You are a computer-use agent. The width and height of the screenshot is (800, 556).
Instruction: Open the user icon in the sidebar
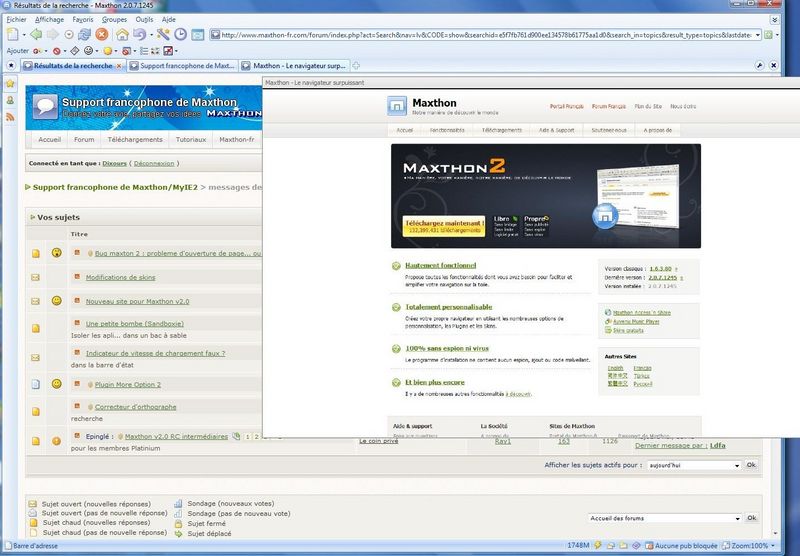coord(10,100)
